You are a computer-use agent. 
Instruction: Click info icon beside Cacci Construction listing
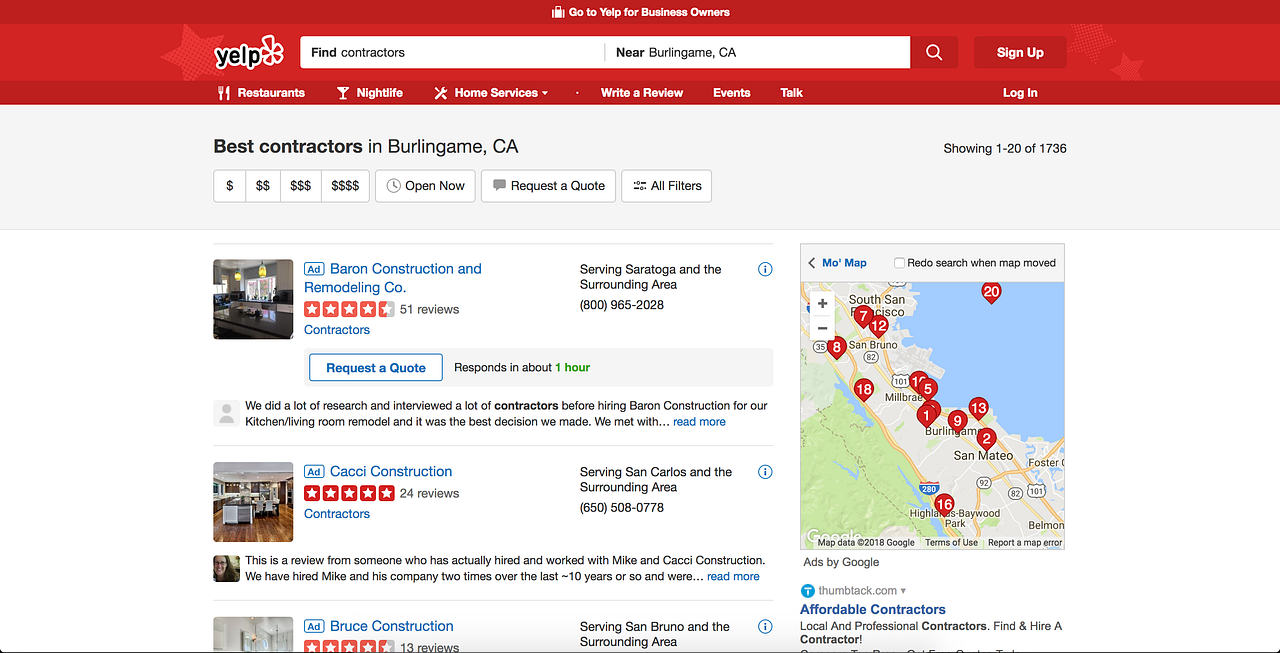click(x=765, y=472)
